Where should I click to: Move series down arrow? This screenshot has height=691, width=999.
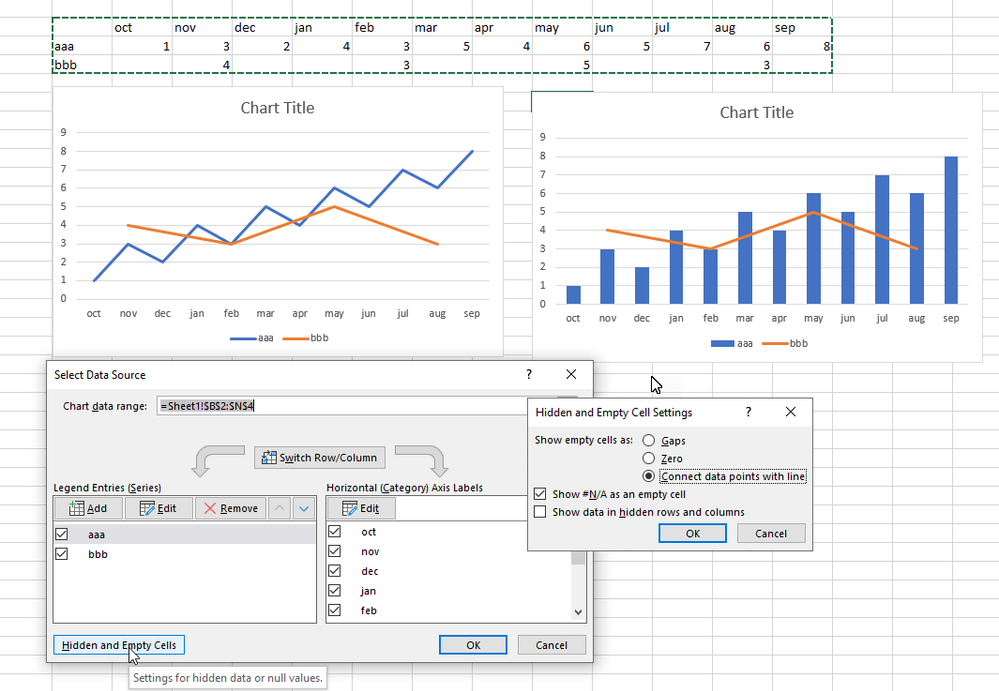[x=304, y=508]
